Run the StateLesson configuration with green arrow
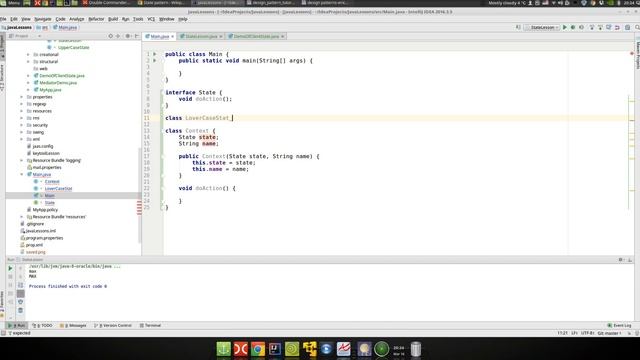This screenshot has height=360, width=640. pyautogui.click(x=565, y=27)
